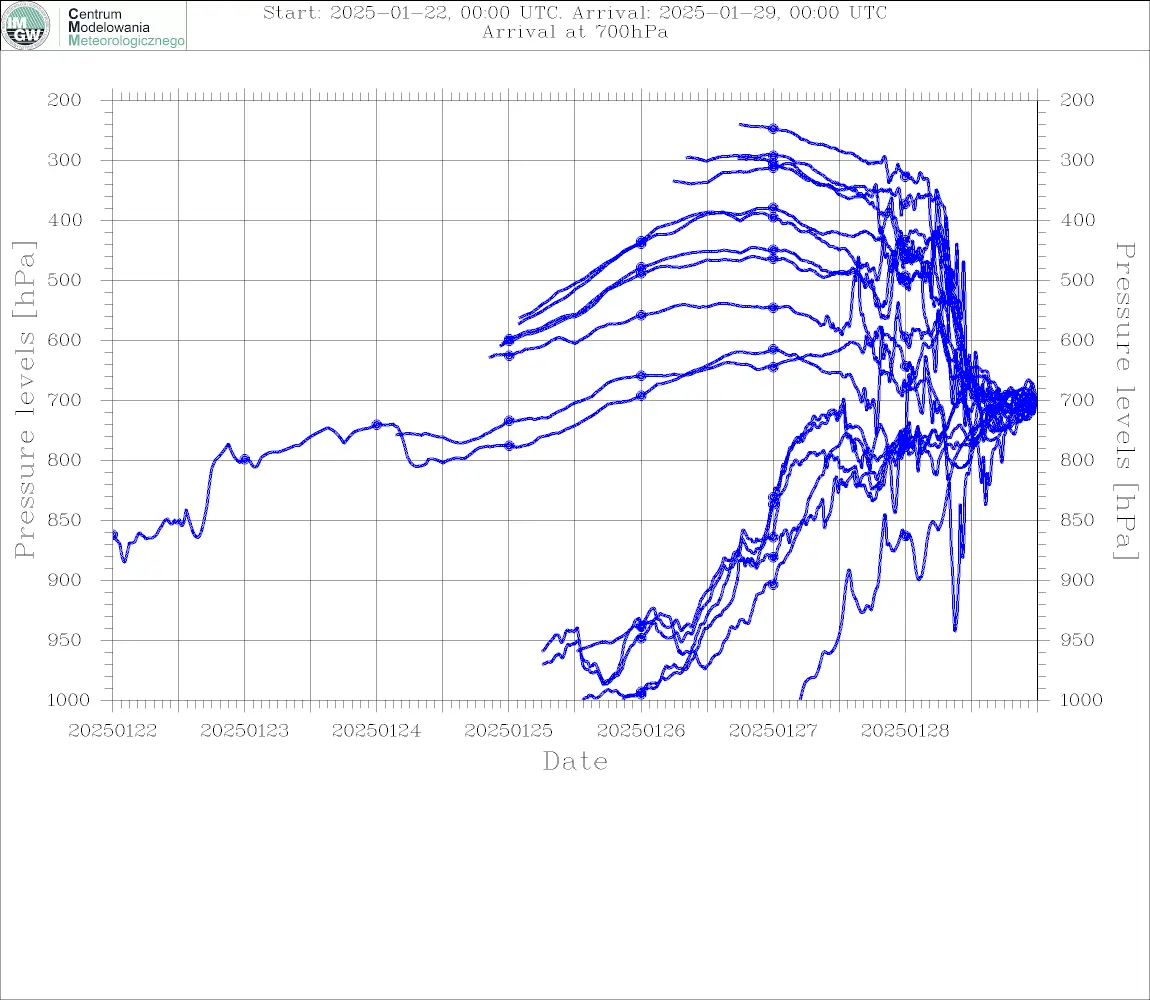Click the left axis 800 label
Screen dimensions: 1150x1000
tap(65, 460)
